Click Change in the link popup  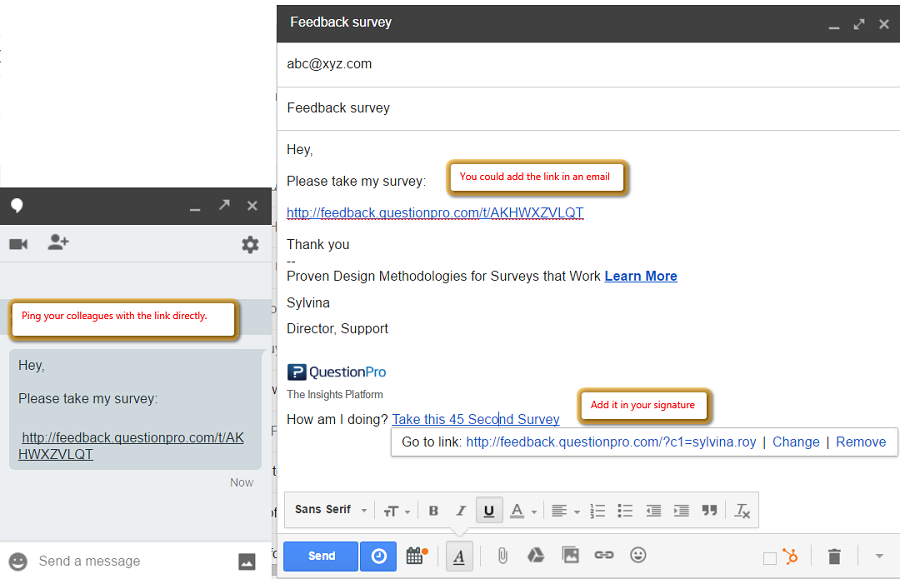[x=795, y=442]
